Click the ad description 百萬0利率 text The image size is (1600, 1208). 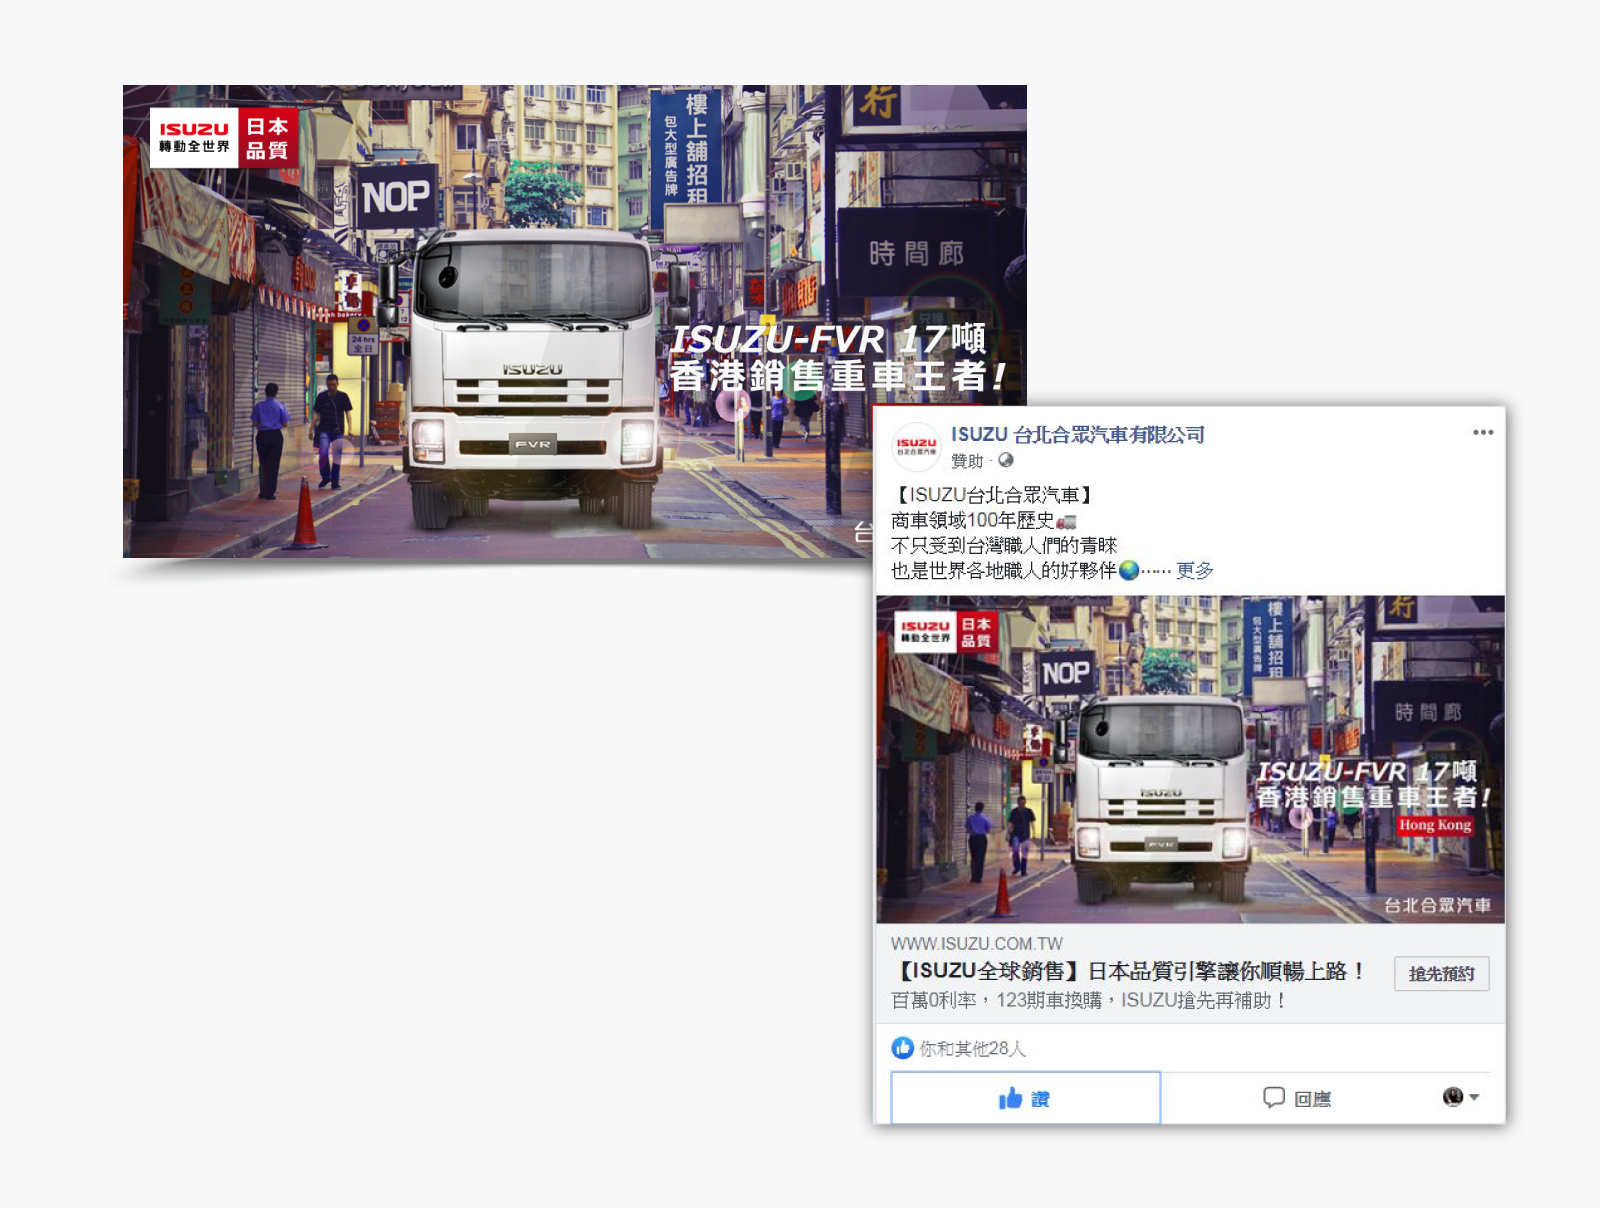(x=1088, y=1000)
